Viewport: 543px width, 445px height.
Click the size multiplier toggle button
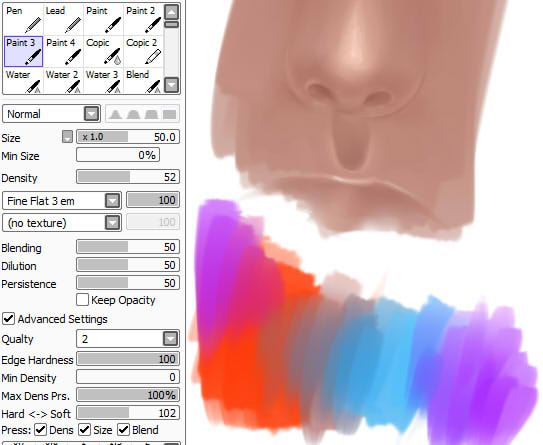coord(67,136)
